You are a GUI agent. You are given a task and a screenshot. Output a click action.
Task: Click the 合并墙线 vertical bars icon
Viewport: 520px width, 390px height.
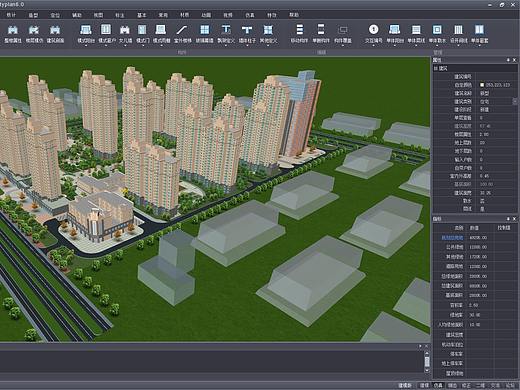click(x=458, y=30)
